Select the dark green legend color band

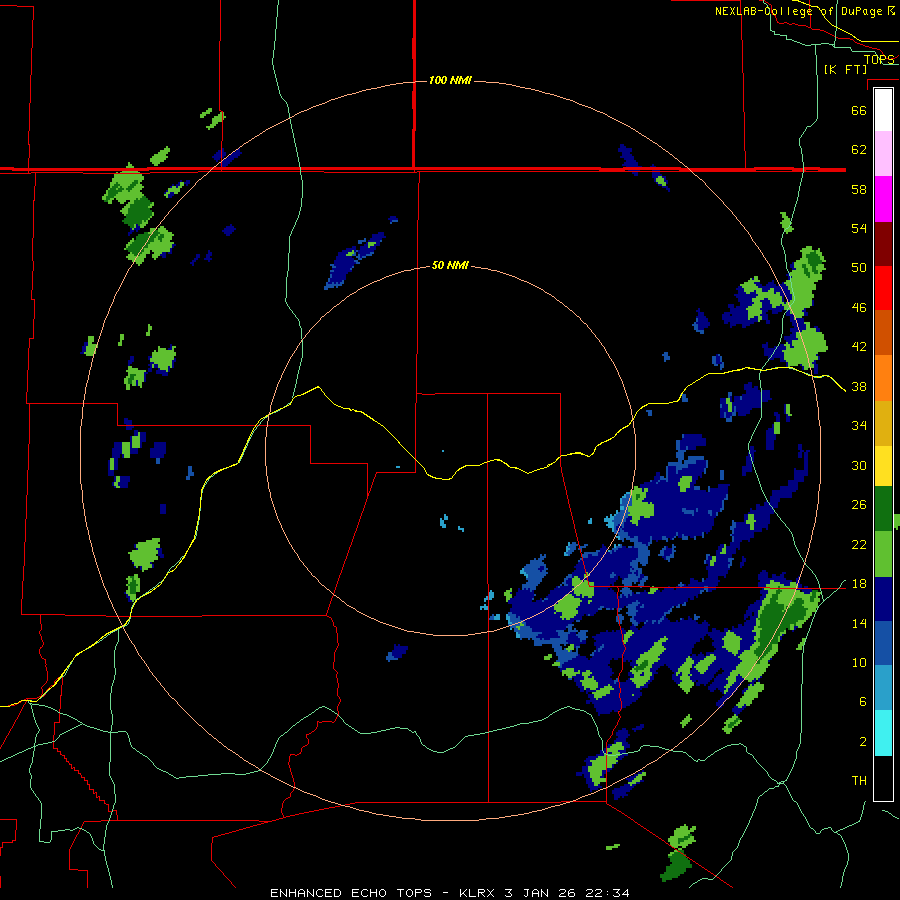click(883, 509)
